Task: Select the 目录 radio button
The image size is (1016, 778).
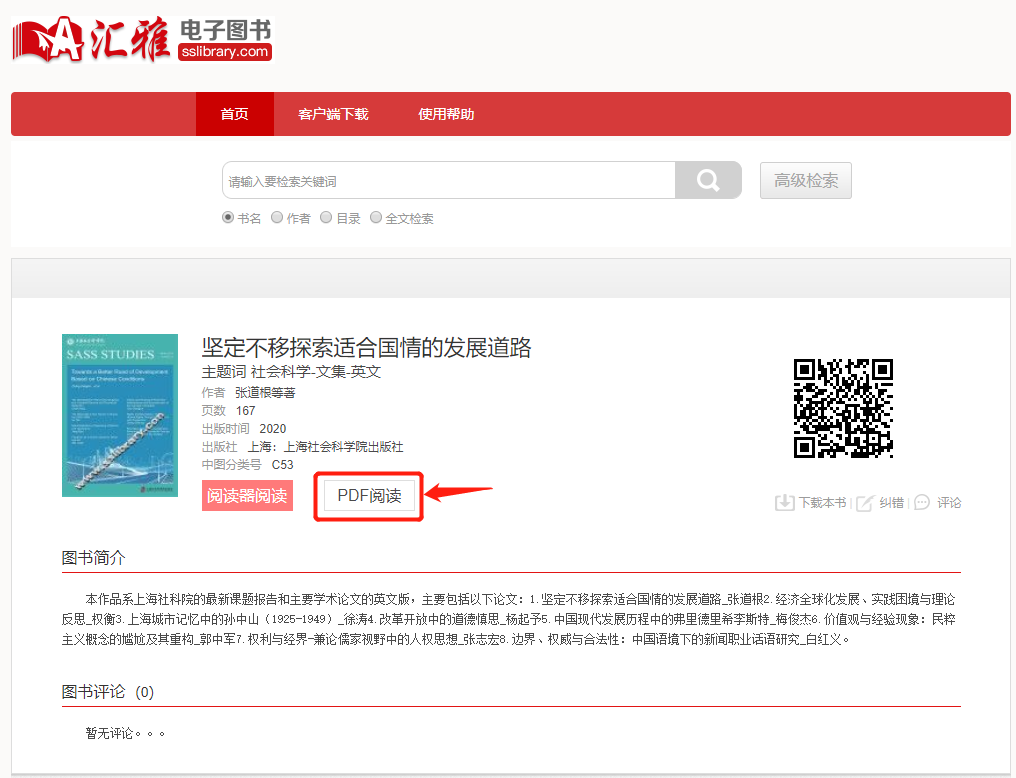Action: [x=326, y=218]
